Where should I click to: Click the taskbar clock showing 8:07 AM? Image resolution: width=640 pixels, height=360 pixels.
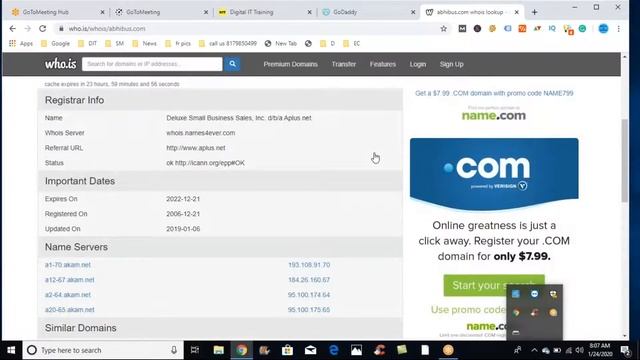pyautogui.click(x=599, y=350)
